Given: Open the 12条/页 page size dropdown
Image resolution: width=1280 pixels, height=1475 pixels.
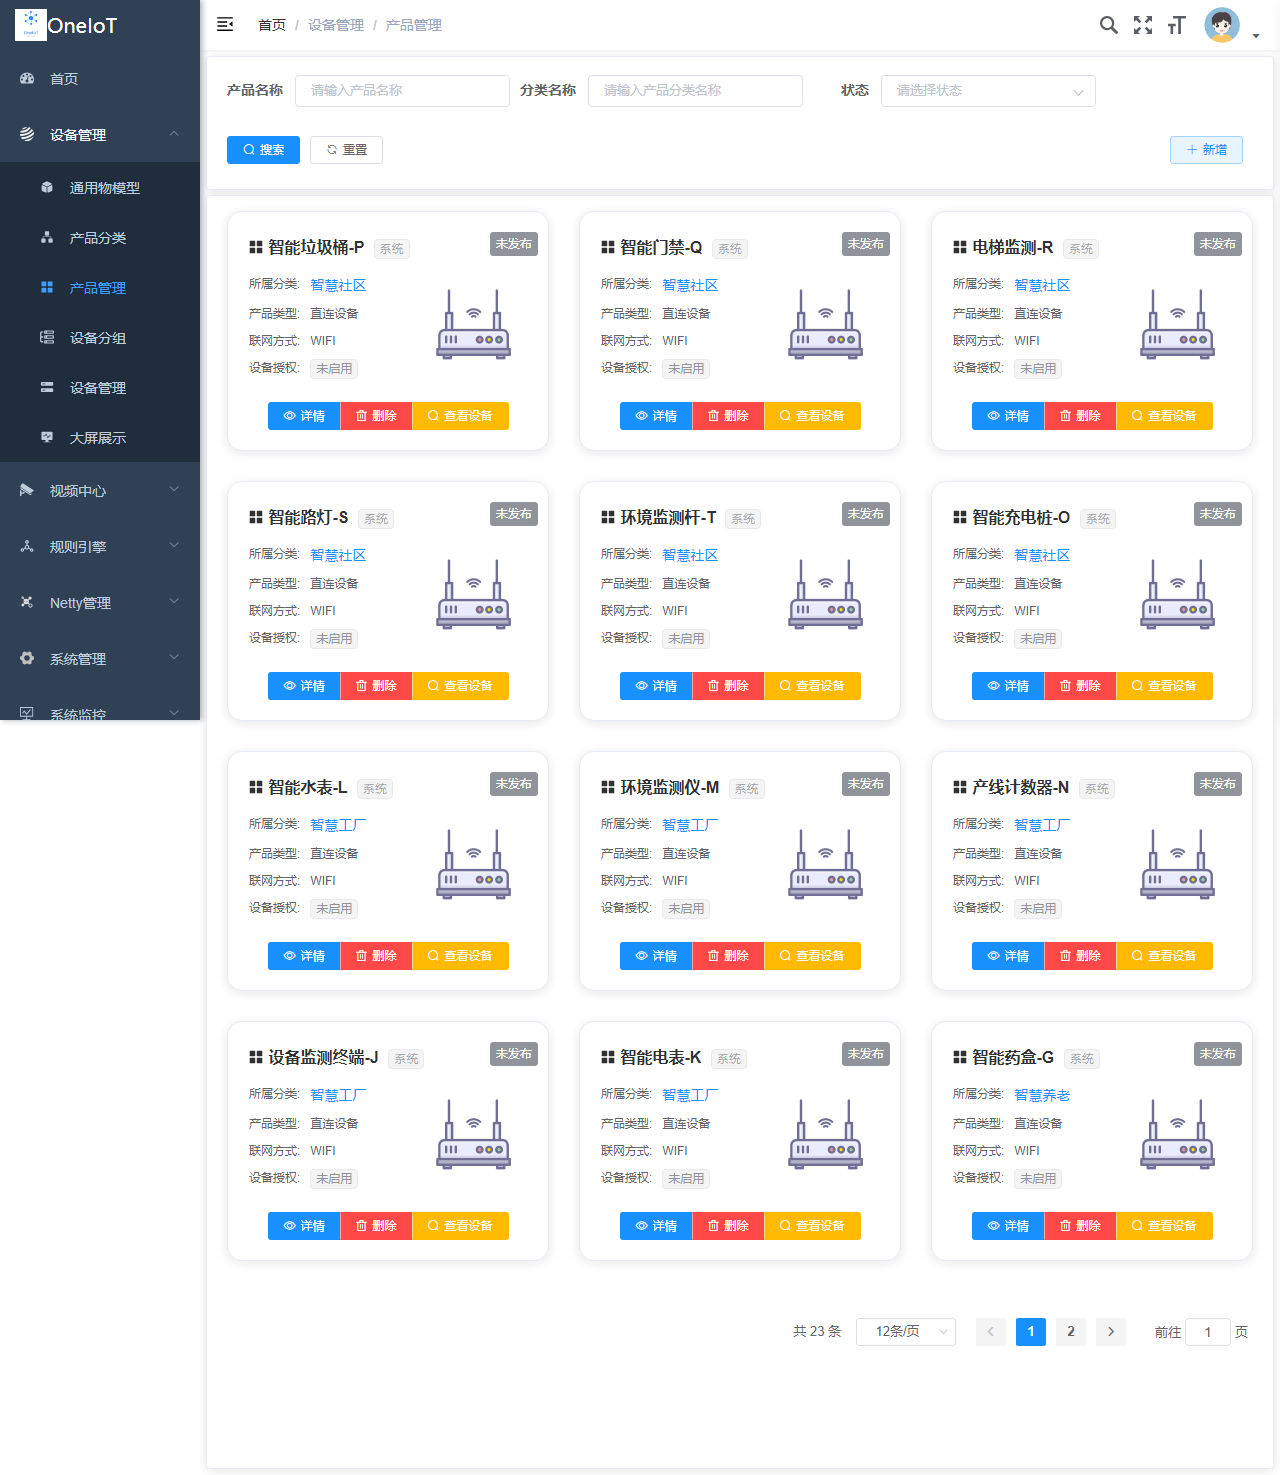Looking at the screenshot, I should [906, 1332].
